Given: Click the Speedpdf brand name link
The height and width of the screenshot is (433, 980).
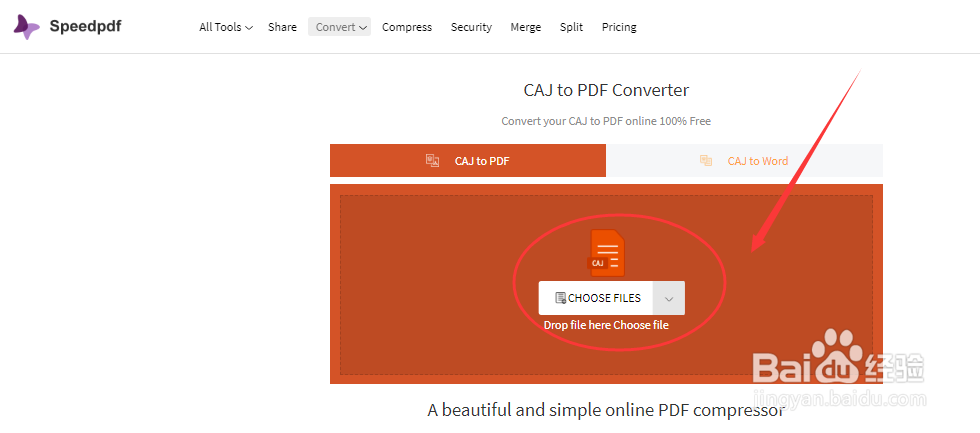Looking at the screenshot, I should click(x=86, y=26).
